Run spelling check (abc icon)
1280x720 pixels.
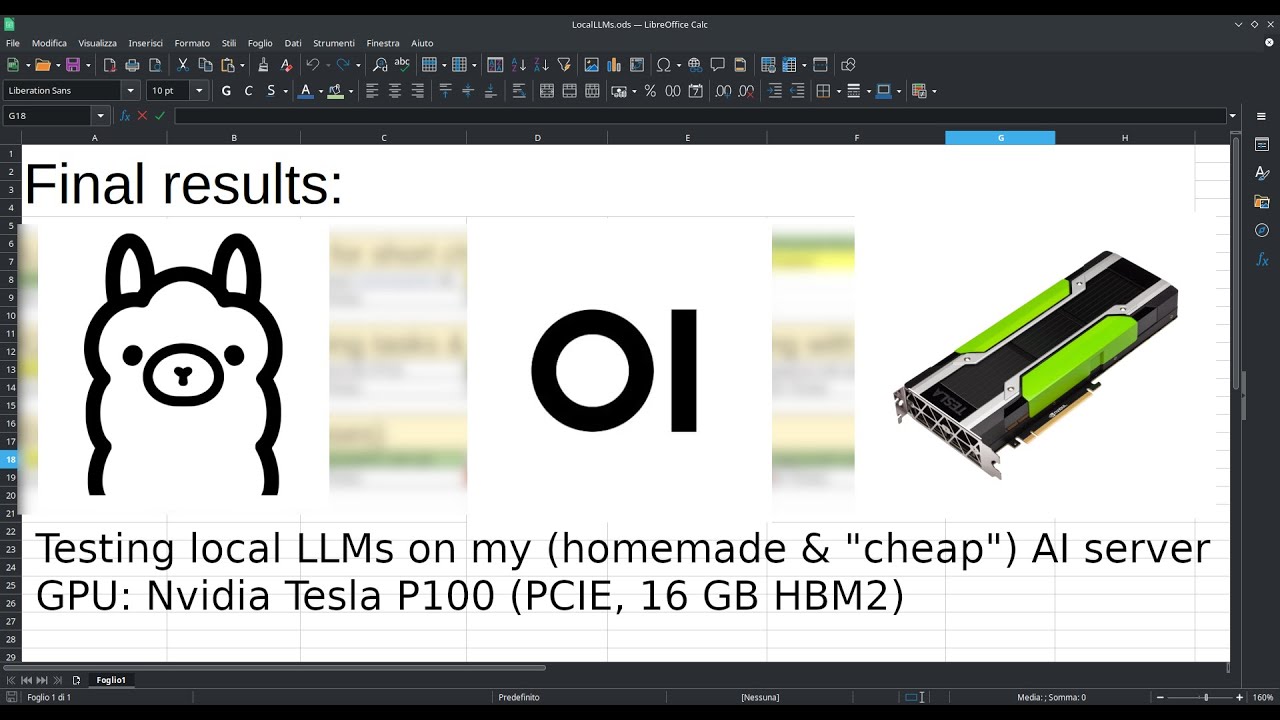402,65
